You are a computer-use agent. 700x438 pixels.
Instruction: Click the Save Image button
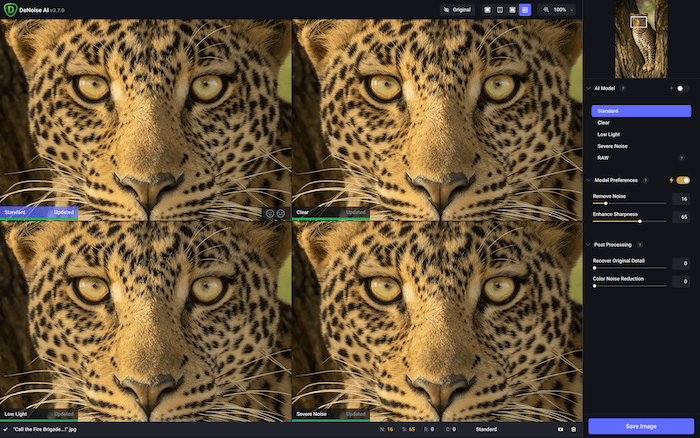click(x=641, y=426)
